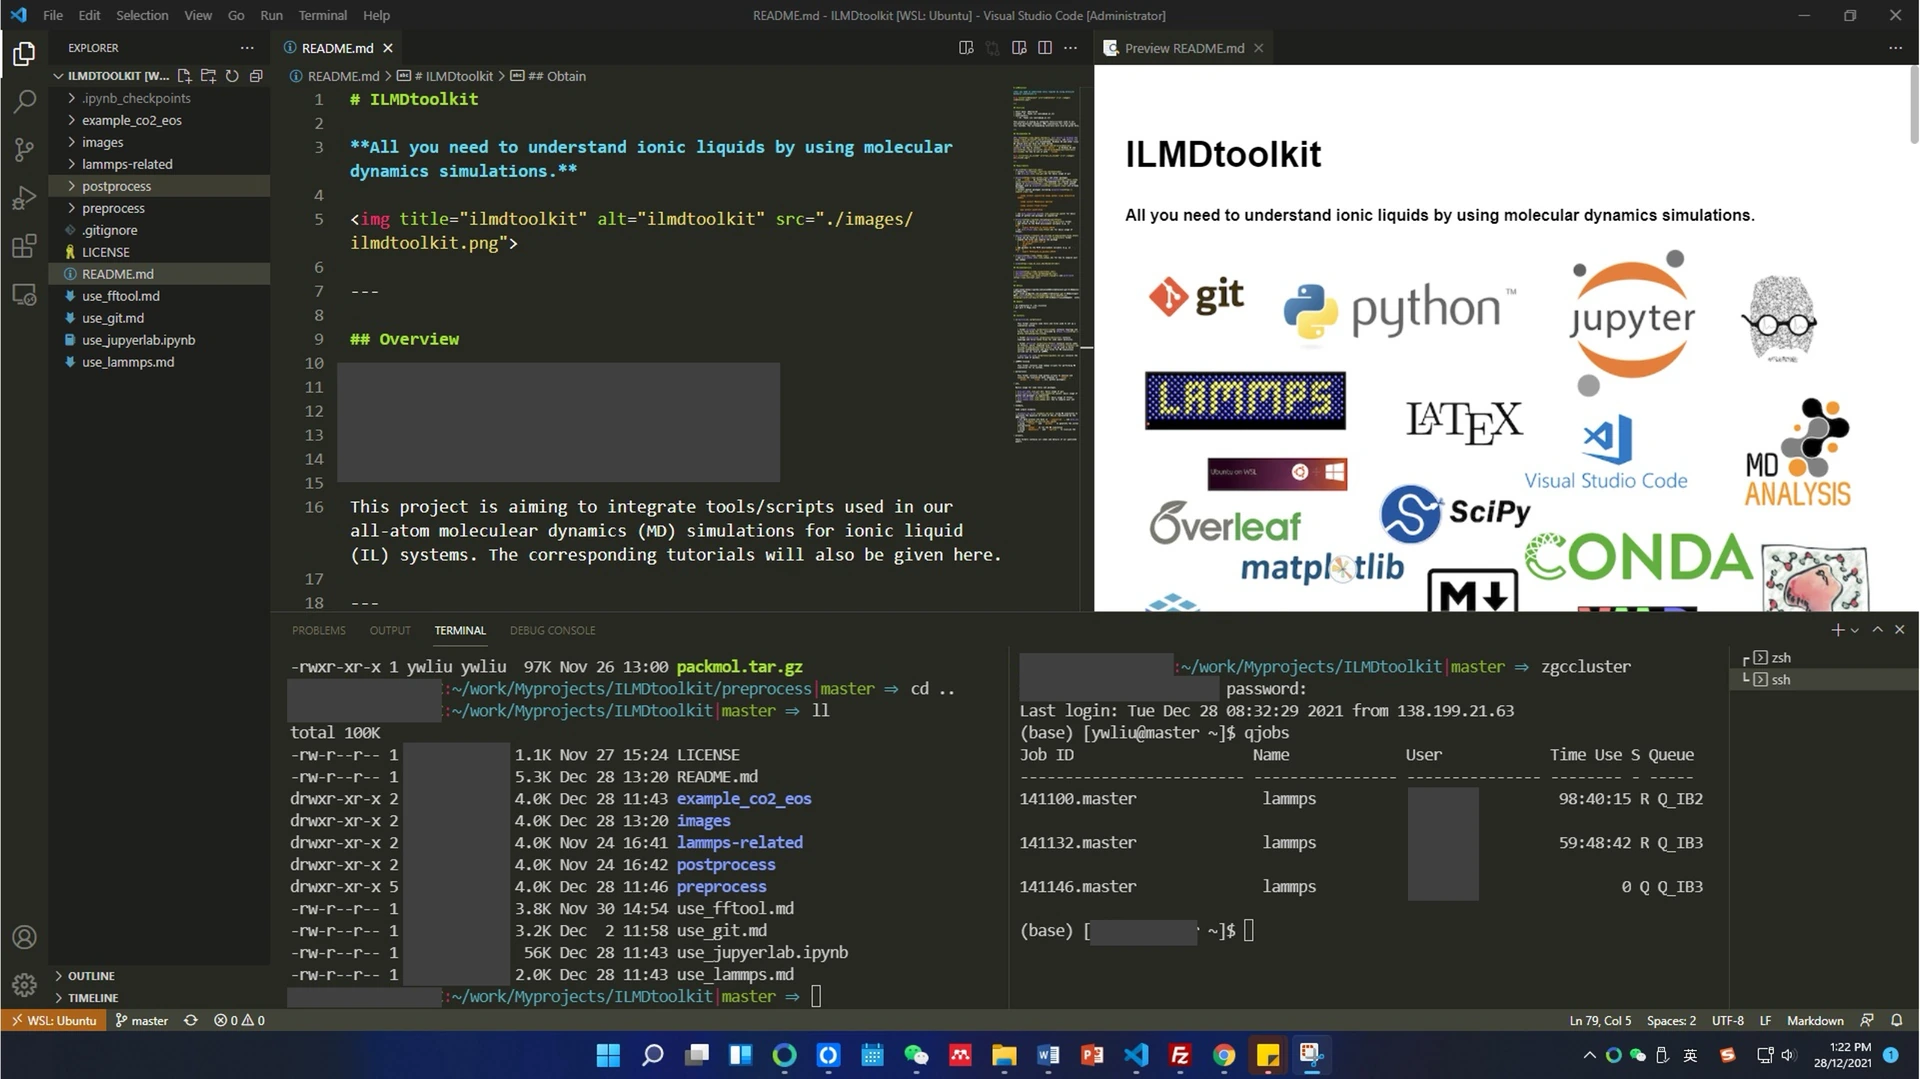Switch to the OUTPUT panel tab
The height and width of the screenshot is (1079, 1920).
tap(390, 630)
